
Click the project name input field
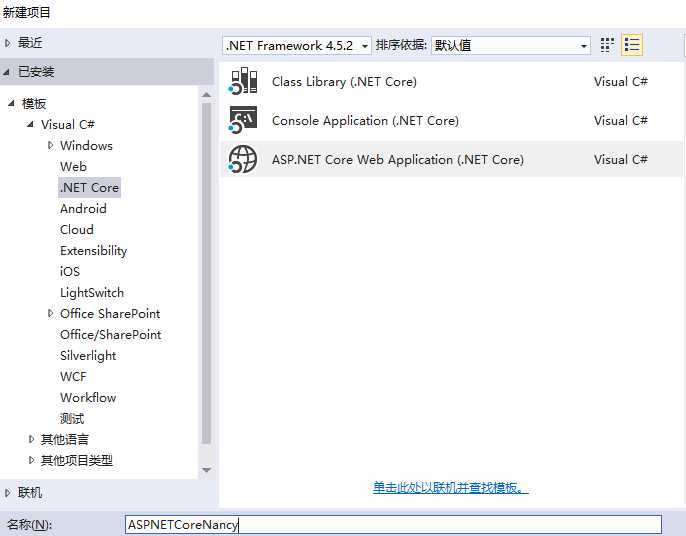pos(393,524)
